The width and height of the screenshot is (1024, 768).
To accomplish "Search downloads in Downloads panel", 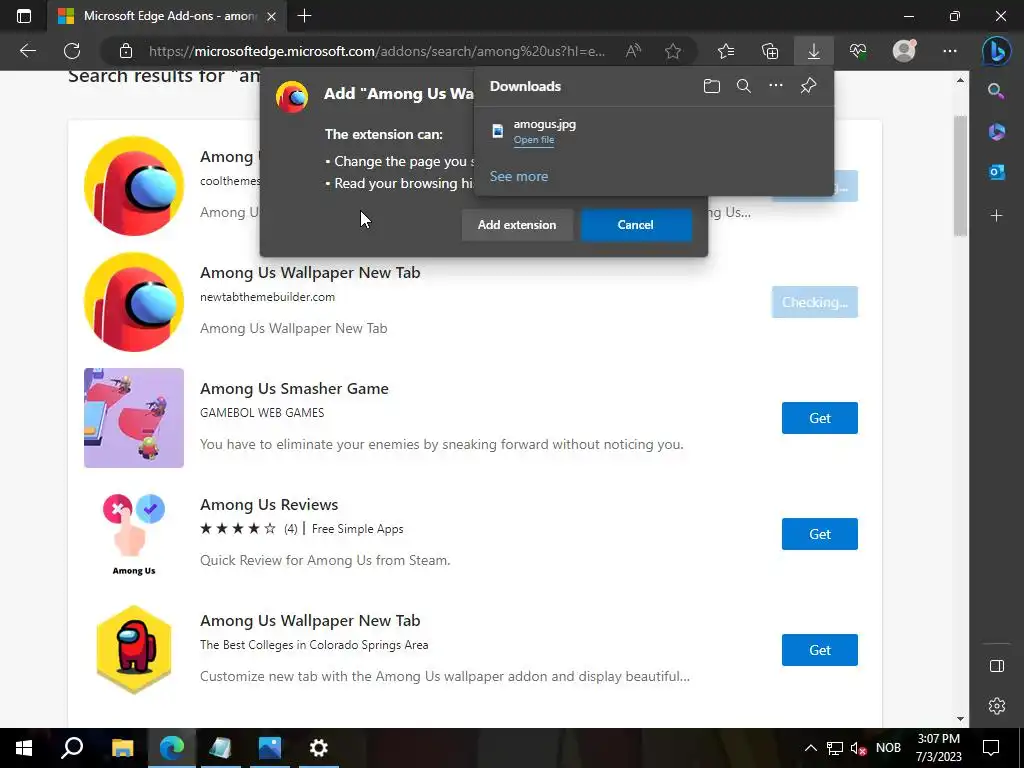I will (x=744, y=86).
